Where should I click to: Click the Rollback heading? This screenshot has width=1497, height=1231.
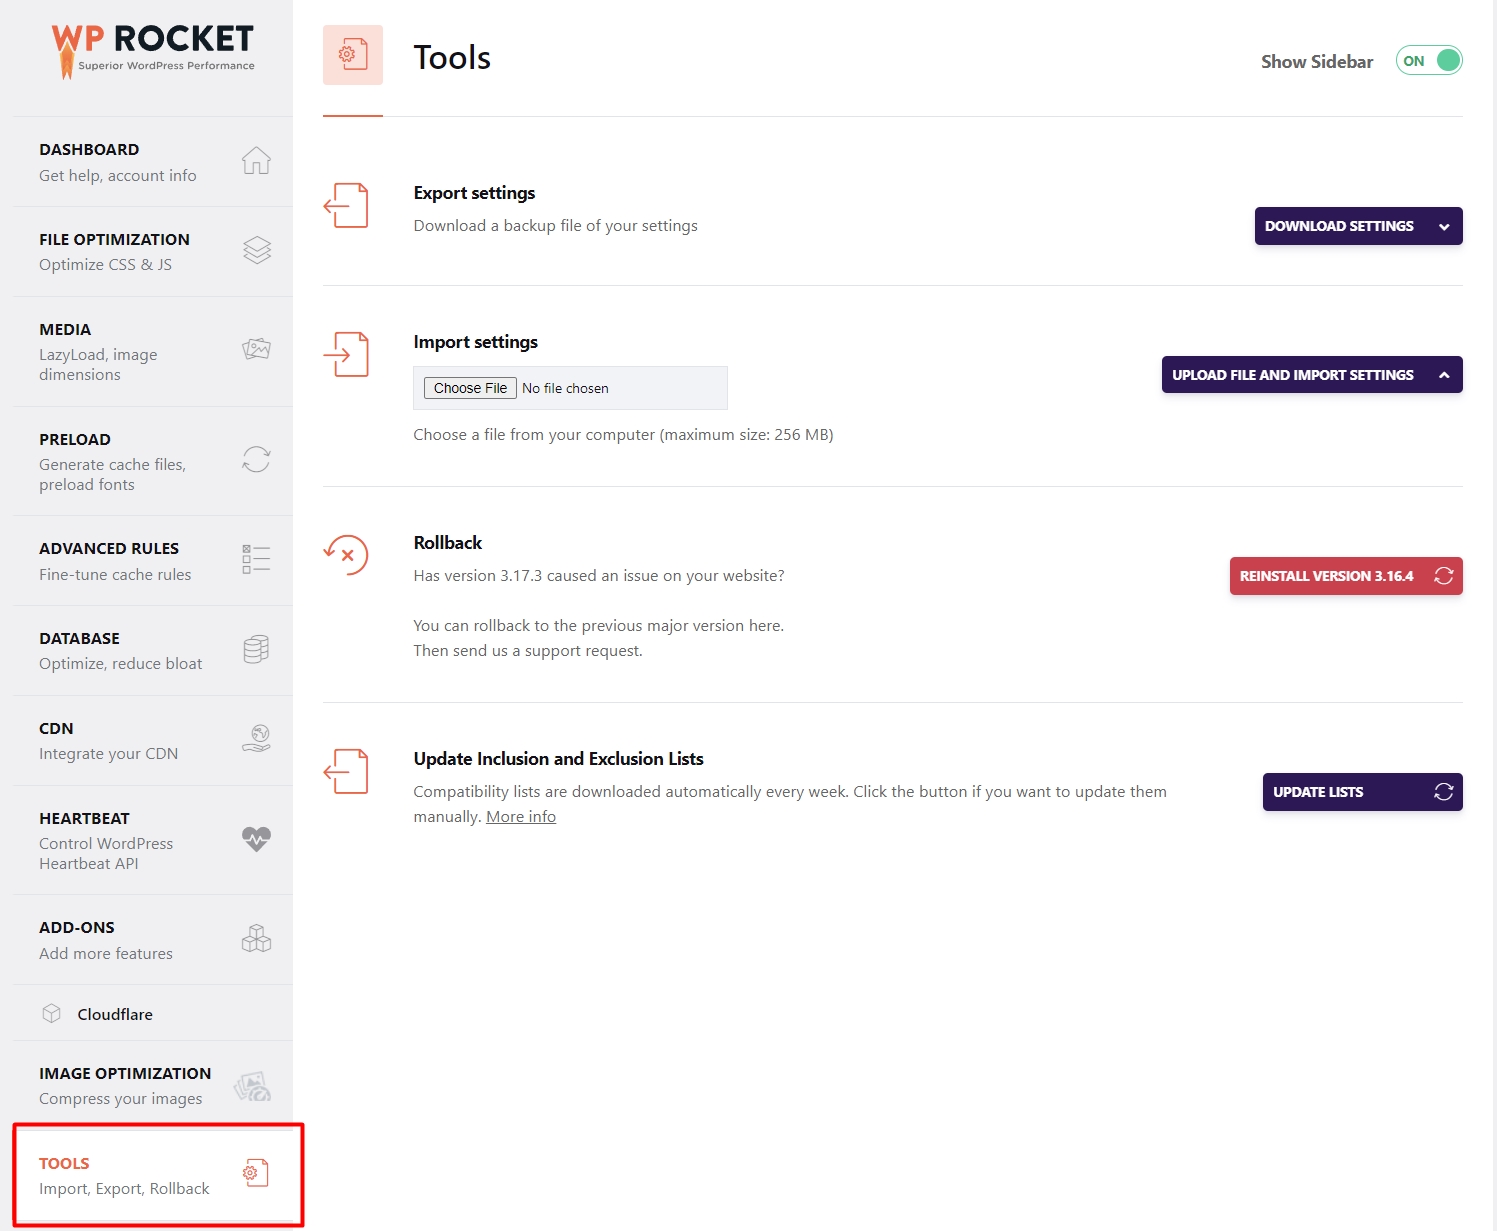(447, 543)
